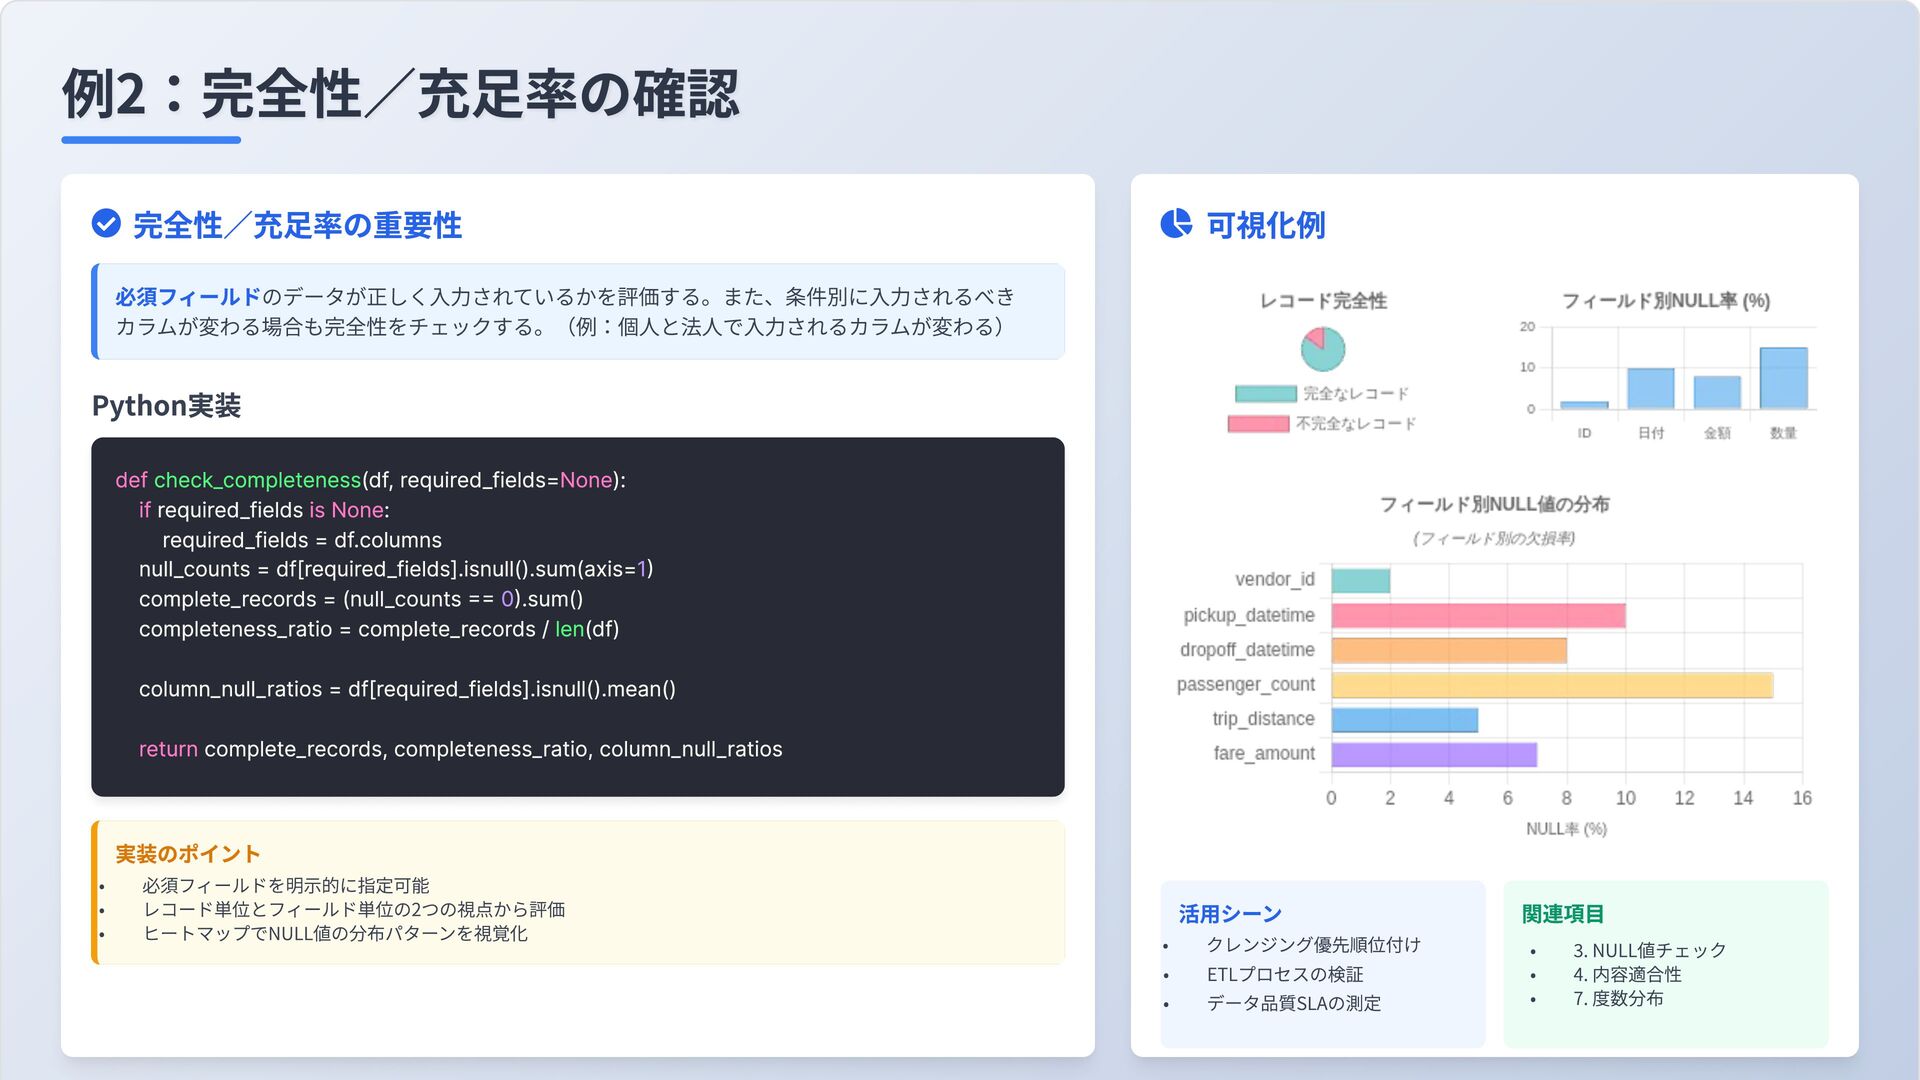The height and width of the screenshot is (1080, 1920).
Task: Click the 活用シーン heading
Action: [x=1230, y=914]
